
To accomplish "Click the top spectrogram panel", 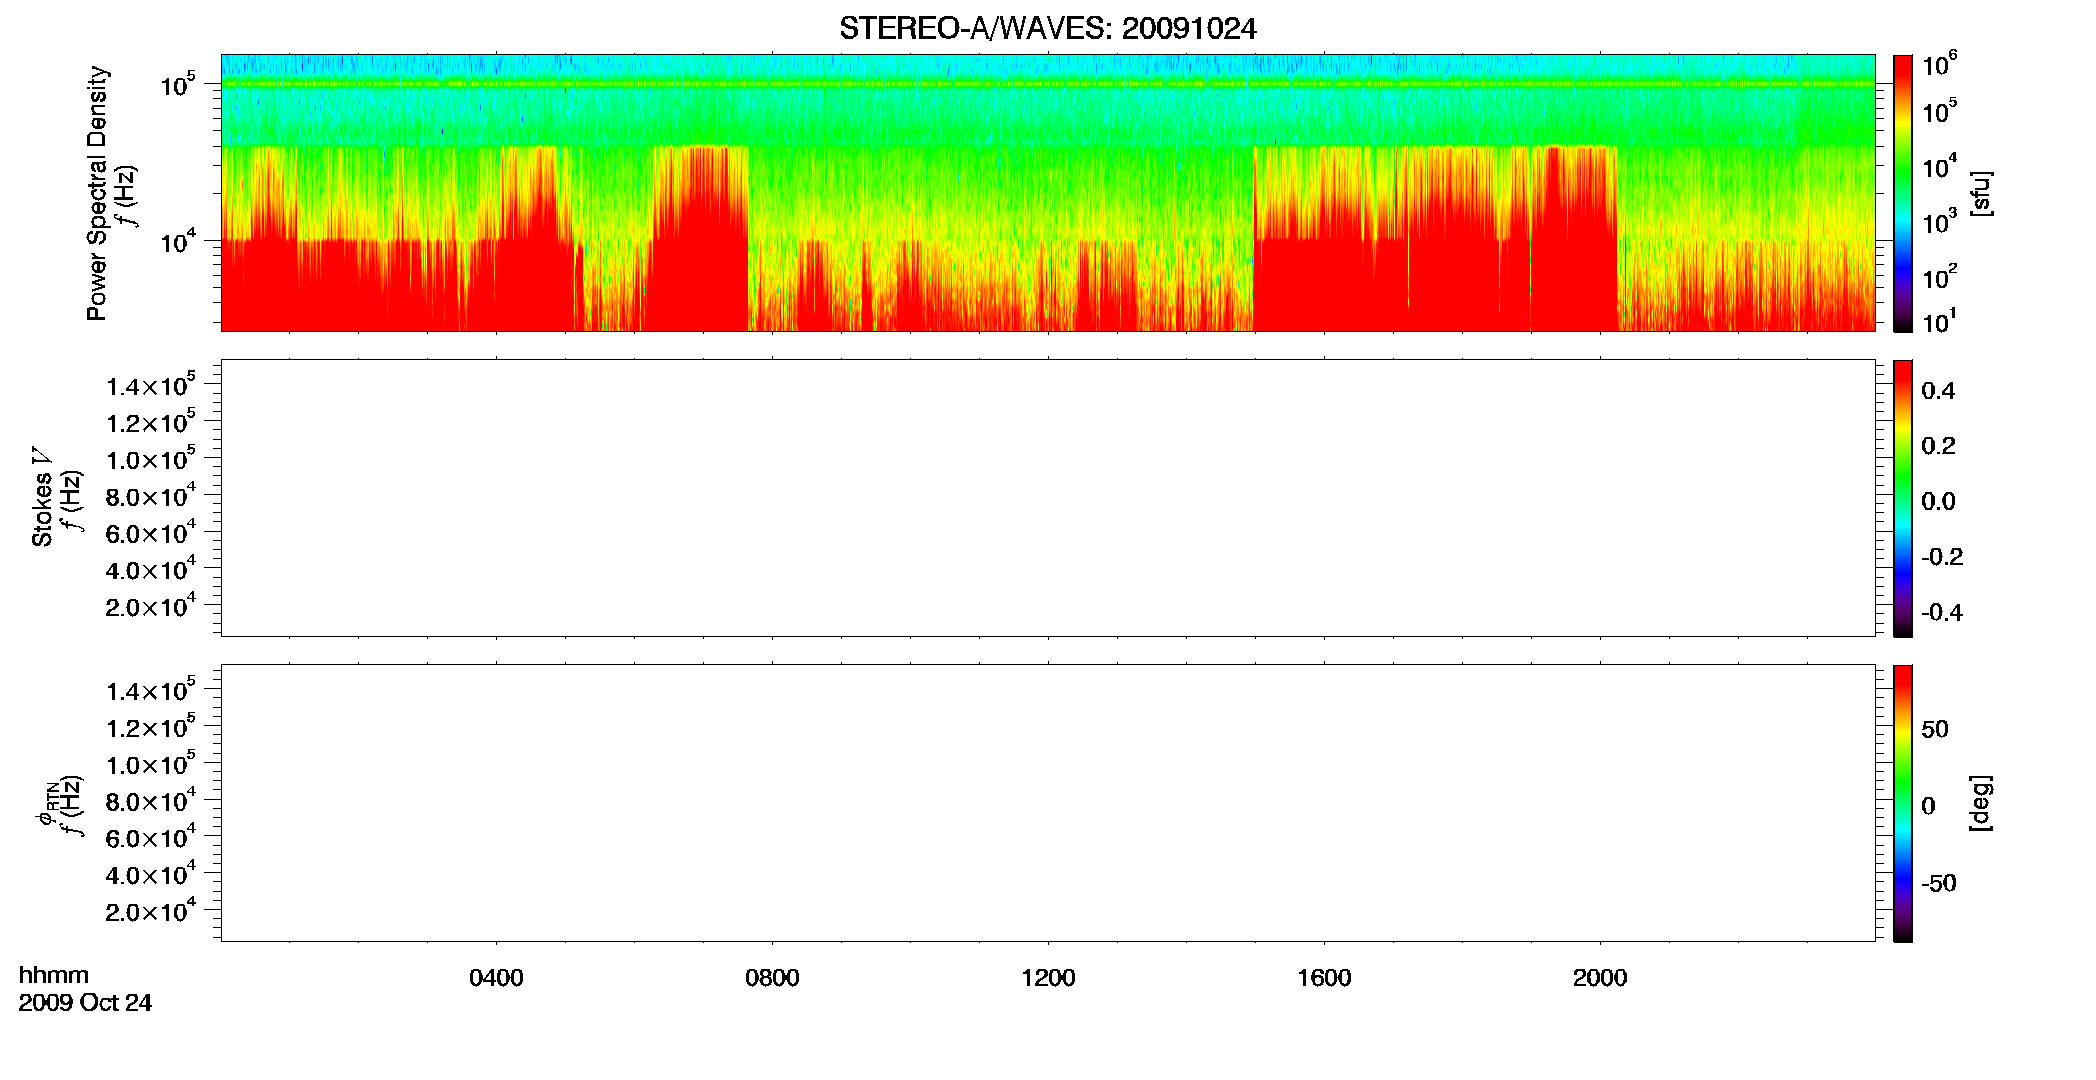I will click(x=1048, y=193).
